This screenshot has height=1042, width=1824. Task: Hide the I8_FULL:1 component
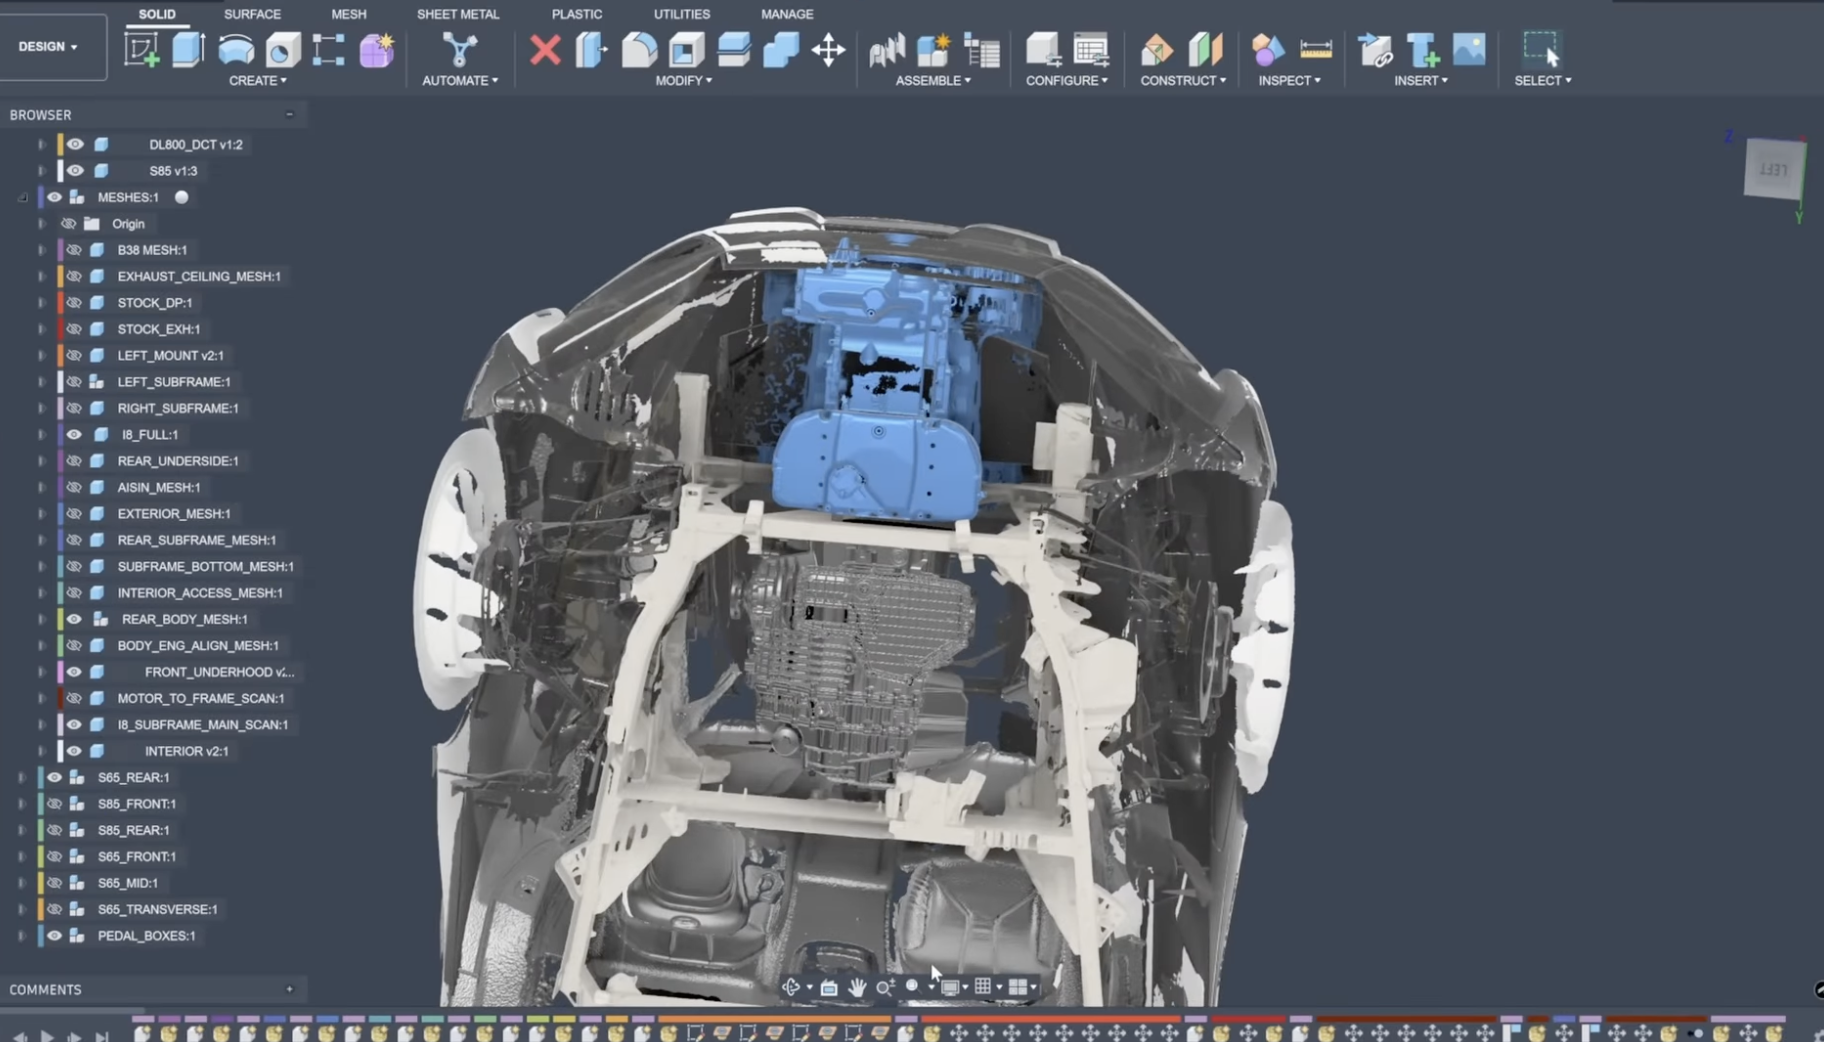pos(74,435)
